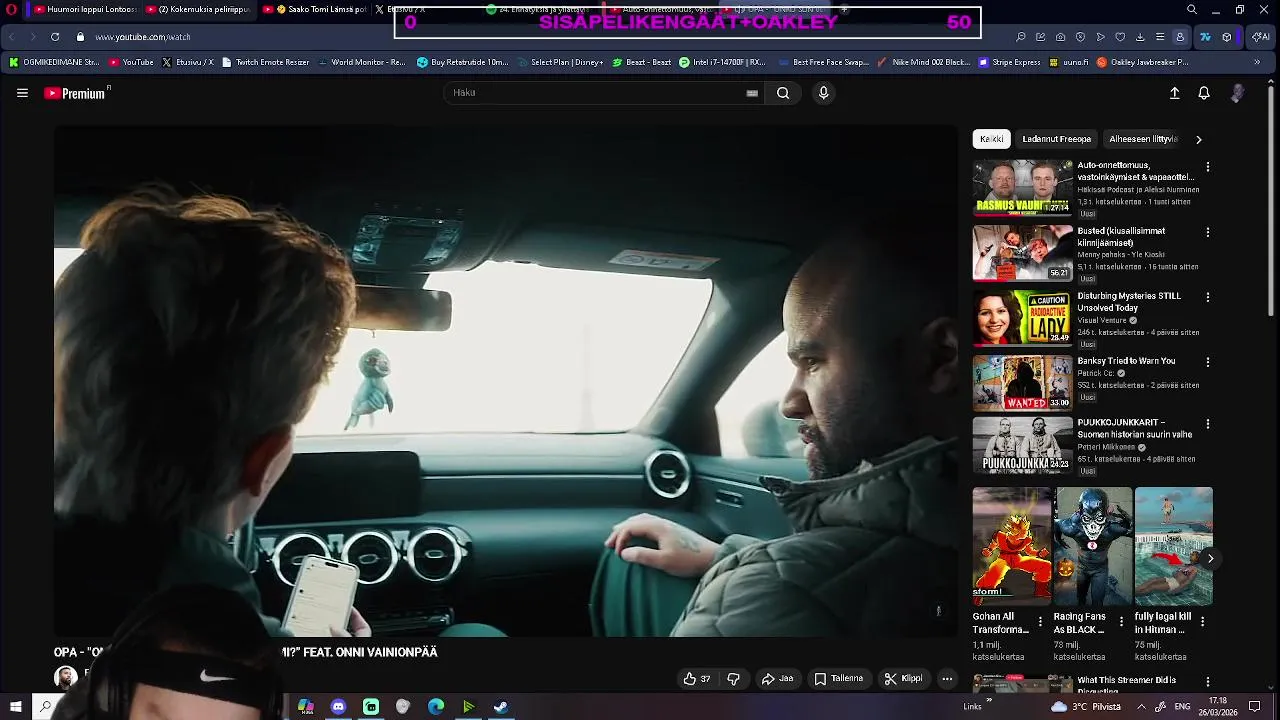Open browser downloads icon in toolbar
The height and width of the screenshot is (720, 1280).
[1140, 37]
